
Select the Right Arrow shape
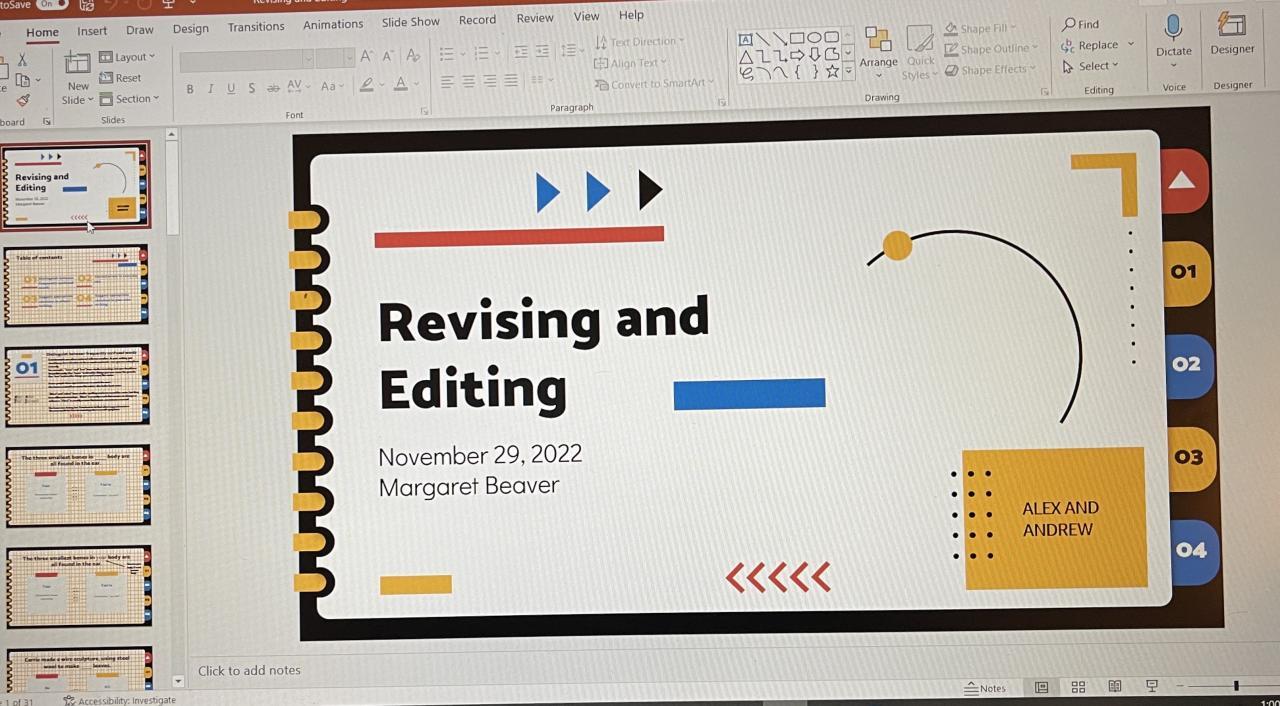pyautogui.click(x=797, y=54)
